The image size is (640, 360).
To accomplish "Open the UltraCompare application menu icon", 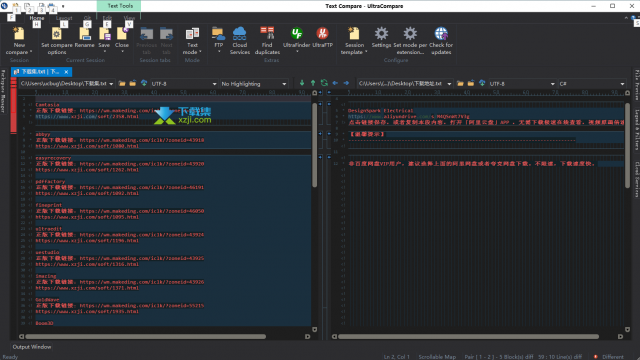I will coord(4,6).
